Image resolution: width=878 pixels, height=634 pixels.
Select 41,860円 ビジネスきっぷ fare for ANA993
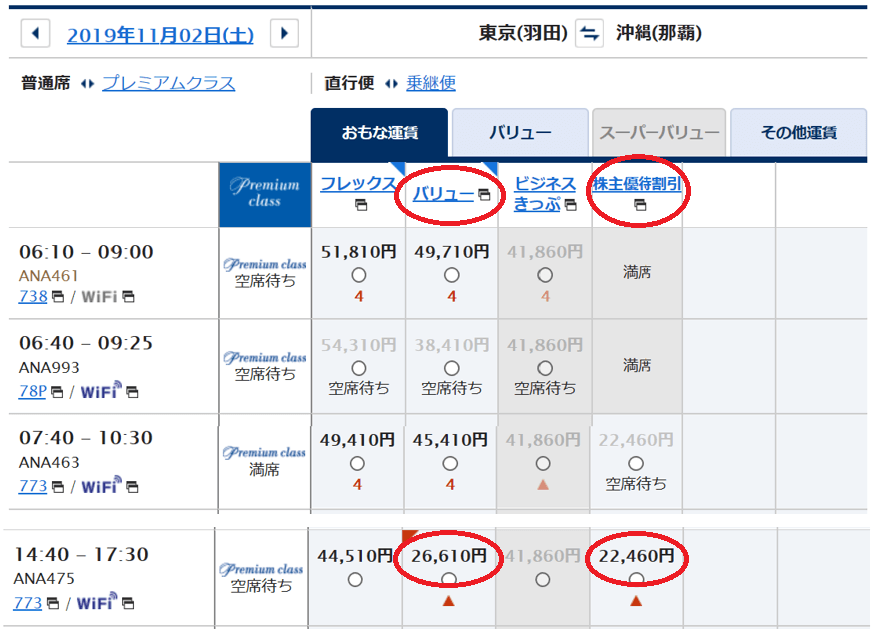tap(545, 368)
